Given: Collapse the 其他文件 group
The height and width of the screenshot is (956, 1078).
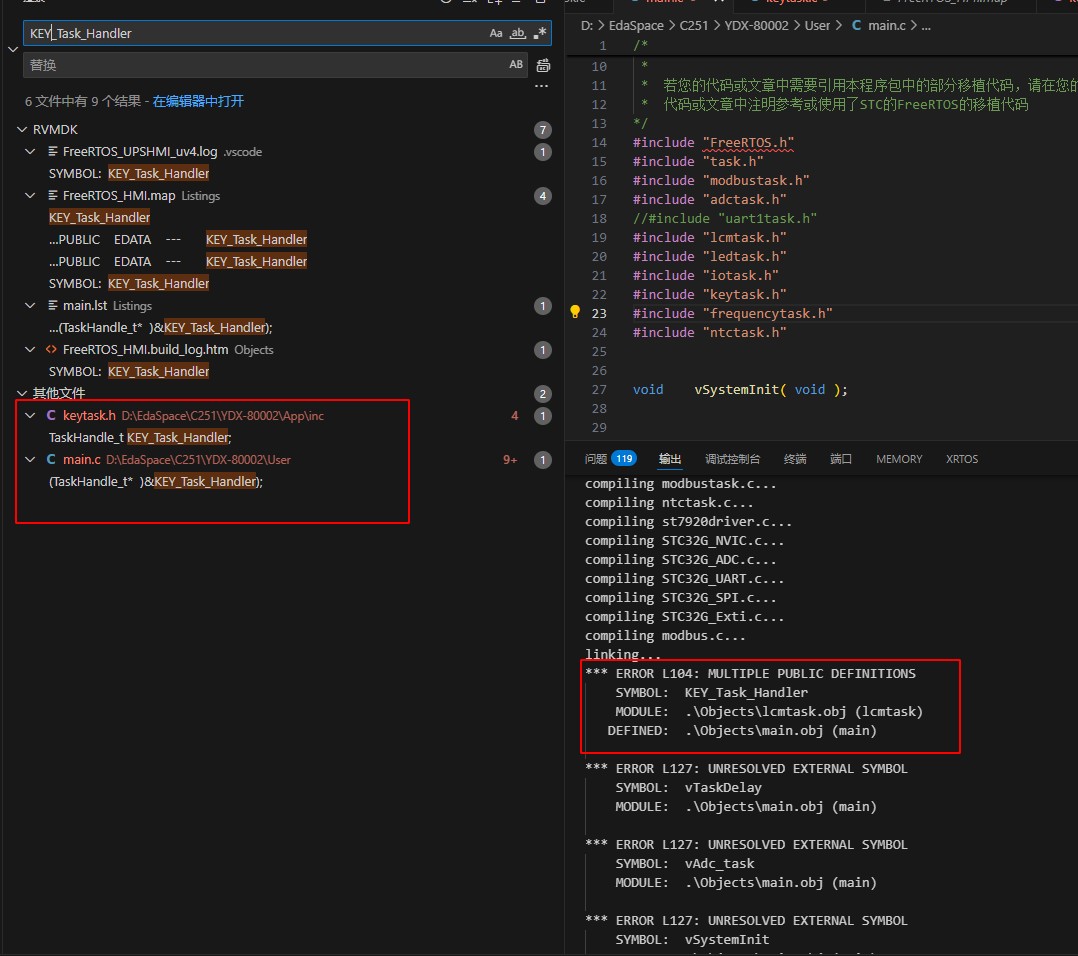Looking at the screenshot, I should (22, 393).
